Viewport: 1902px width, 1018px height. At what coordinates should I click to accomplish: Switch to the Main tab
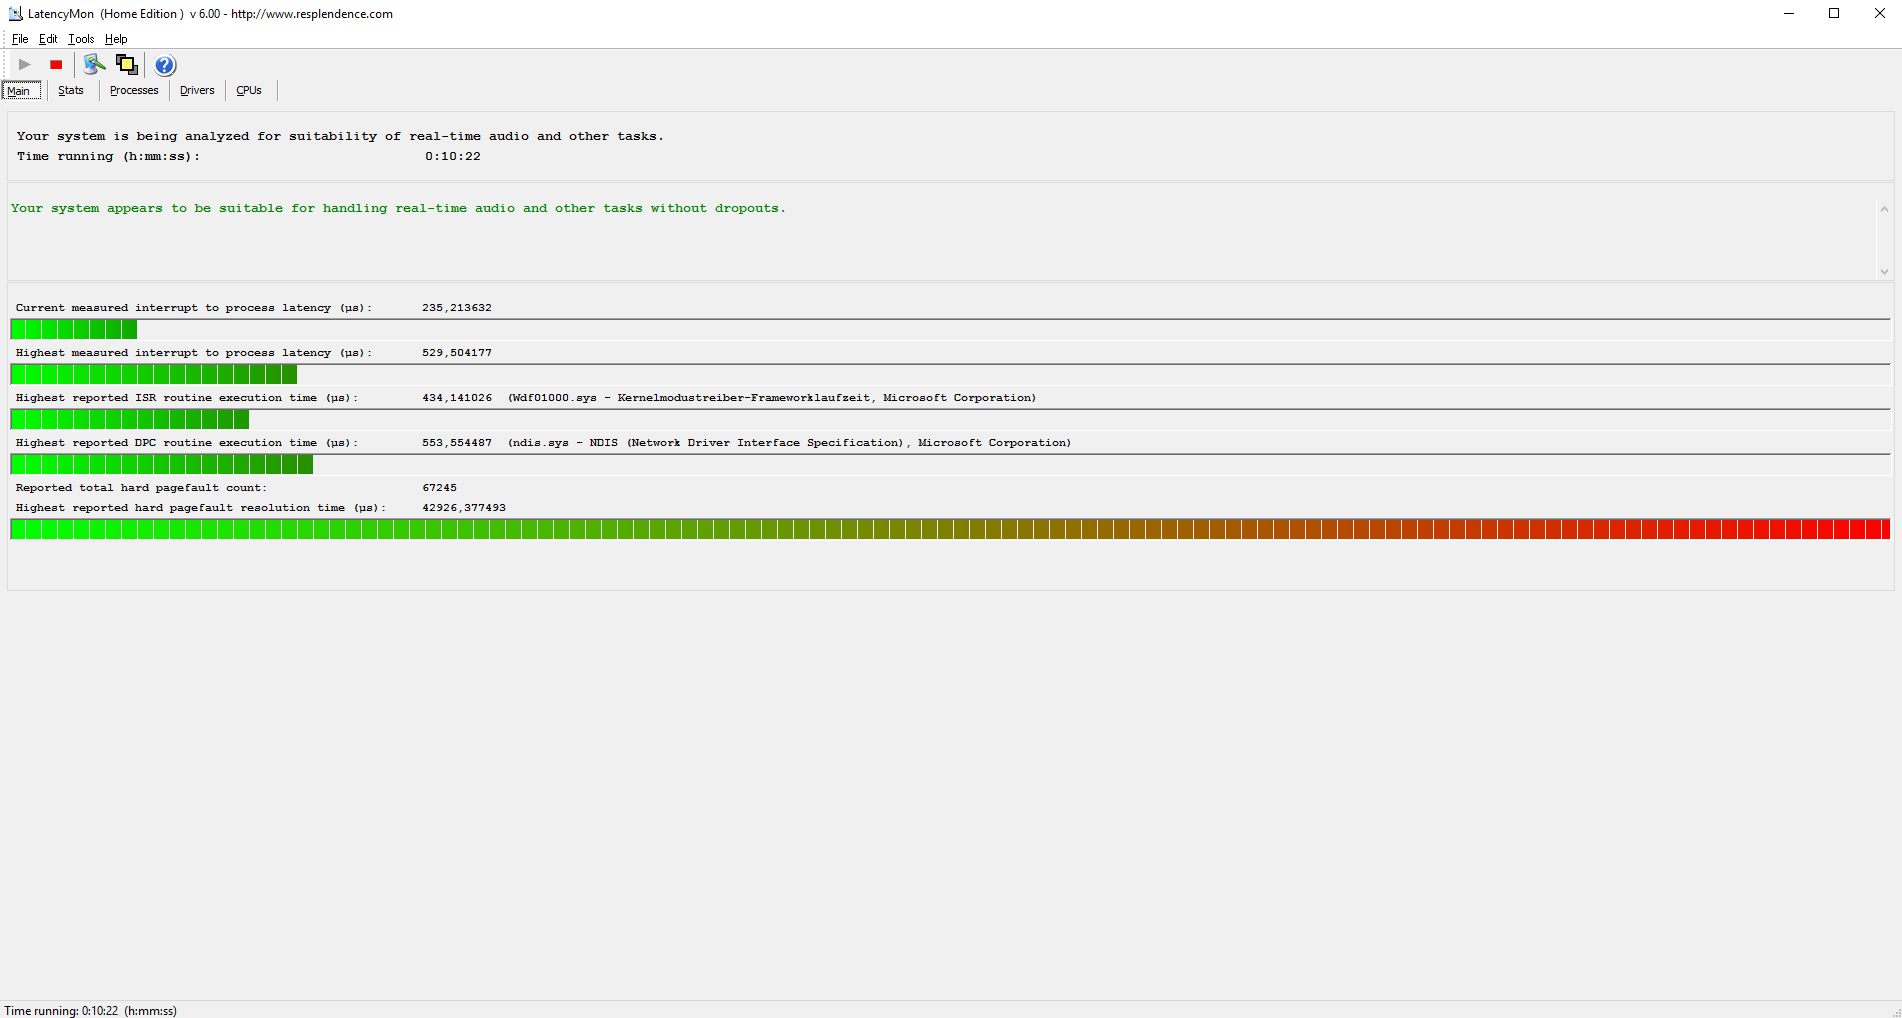click(x=20, y=91)
